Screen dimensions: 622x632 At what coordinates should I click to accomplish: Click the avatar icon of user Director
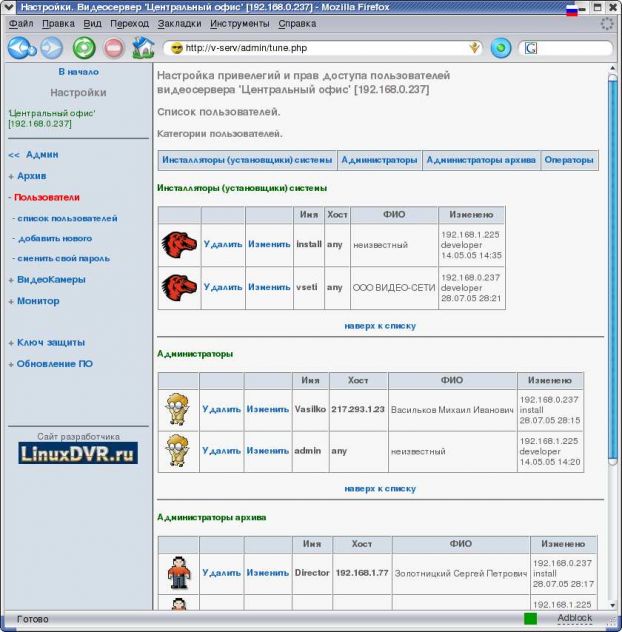click(179, 573)
